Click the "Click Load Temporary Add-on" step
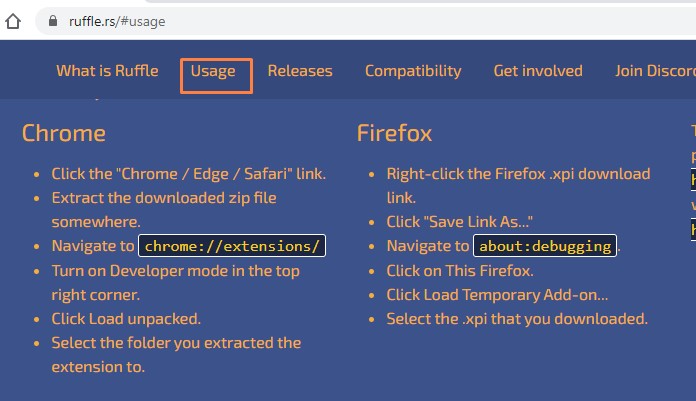Image resolution: width=696 pixels, height=401 pixels. [x=497, y=295]
